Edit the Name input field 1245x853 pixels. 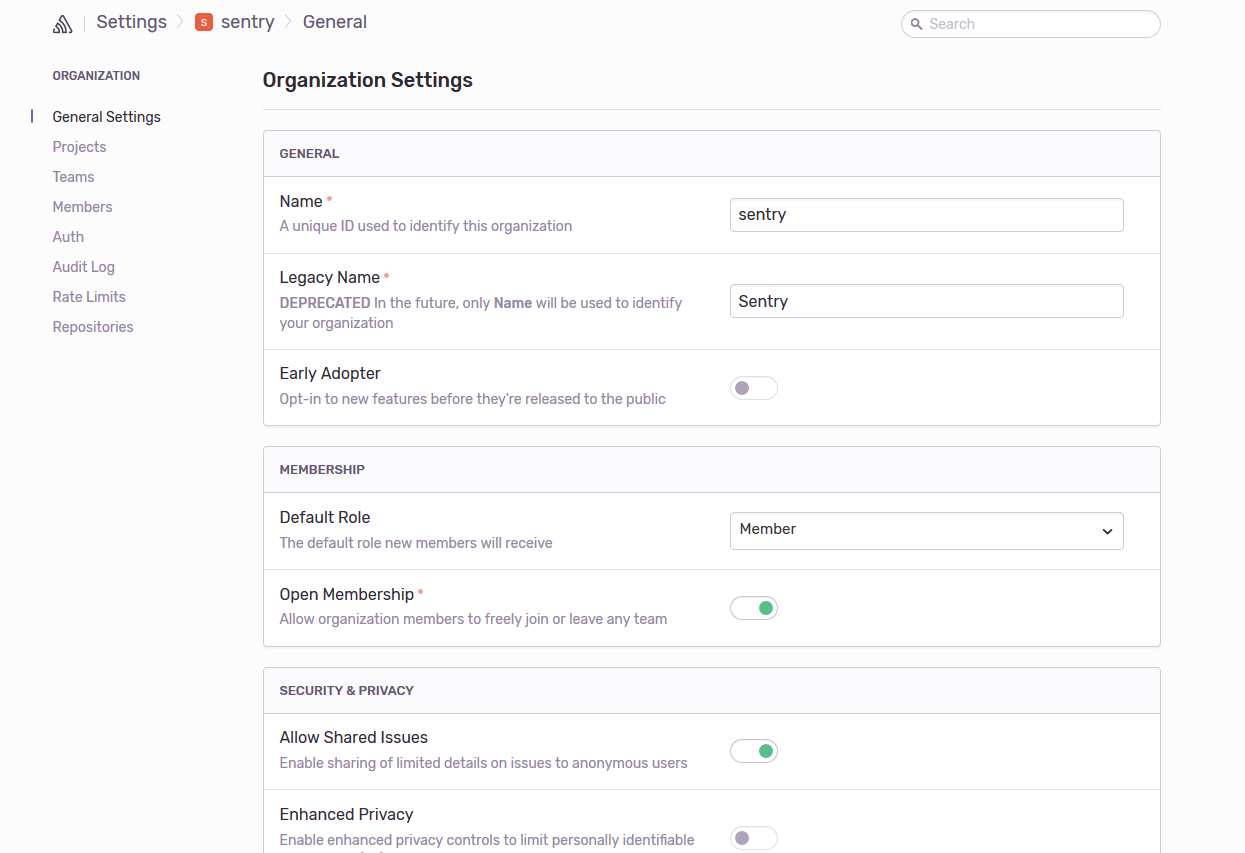coord(927,215)
